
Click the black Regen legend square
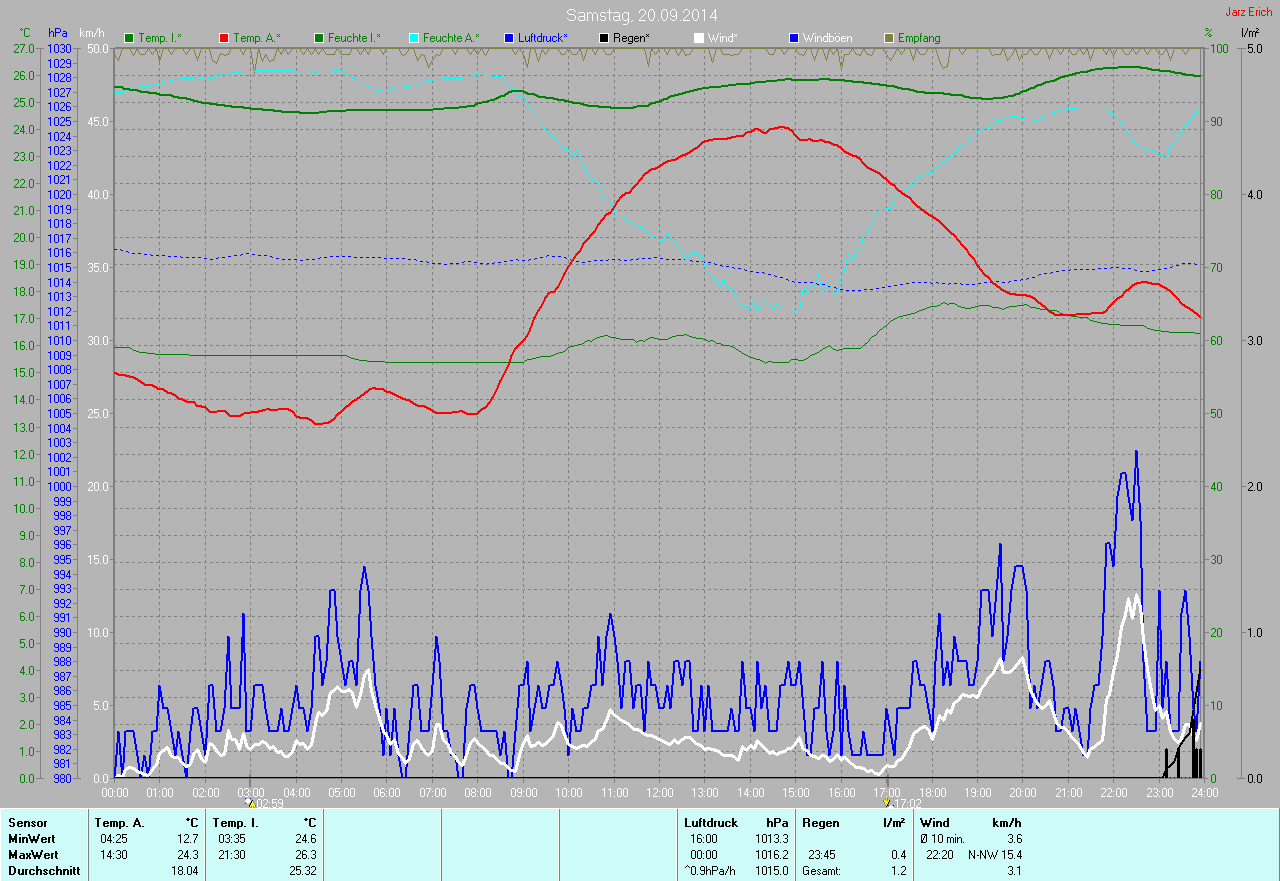click(603, 38)
